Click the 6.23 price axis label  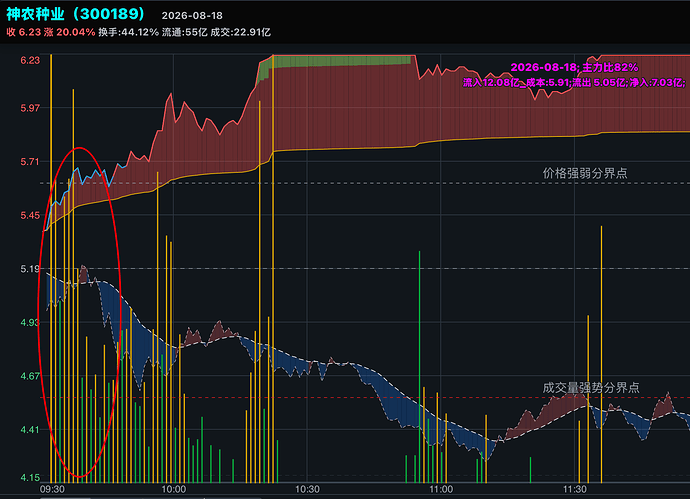[30, 60]
